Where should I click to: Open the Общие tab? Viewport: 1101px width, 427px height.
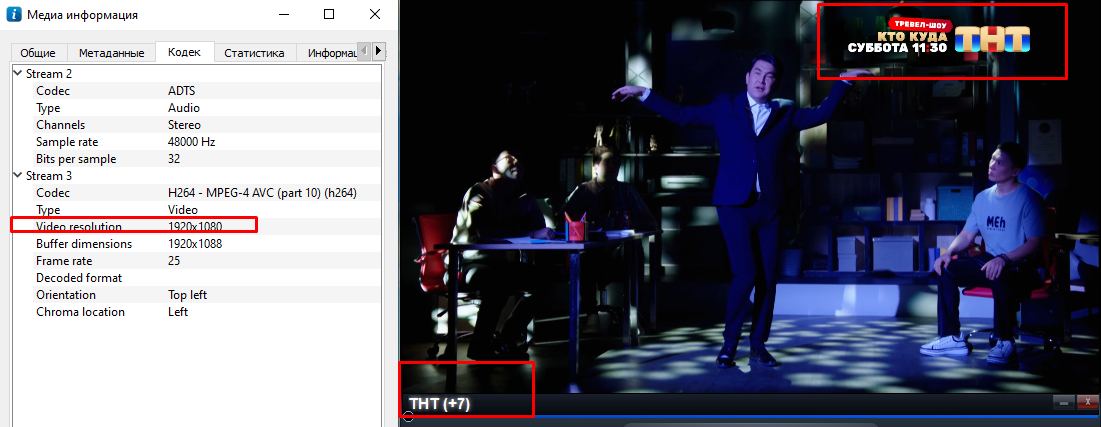click(40, 53)
